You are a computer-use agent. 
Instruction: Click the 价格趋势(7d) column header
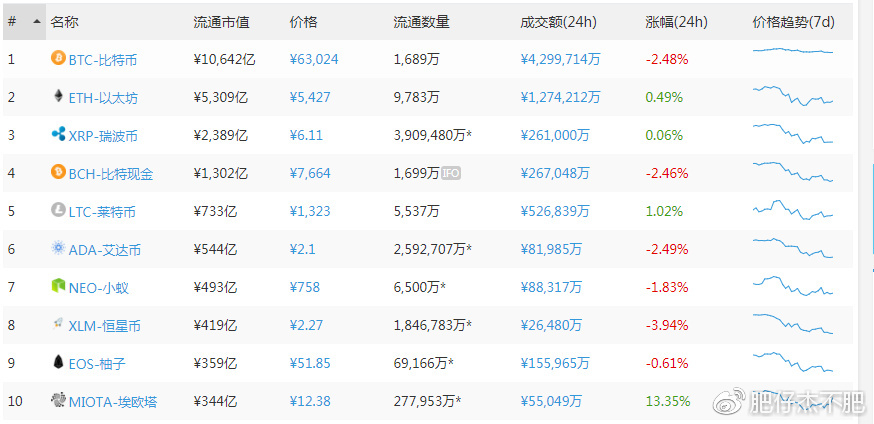click(x=793, y=22)
